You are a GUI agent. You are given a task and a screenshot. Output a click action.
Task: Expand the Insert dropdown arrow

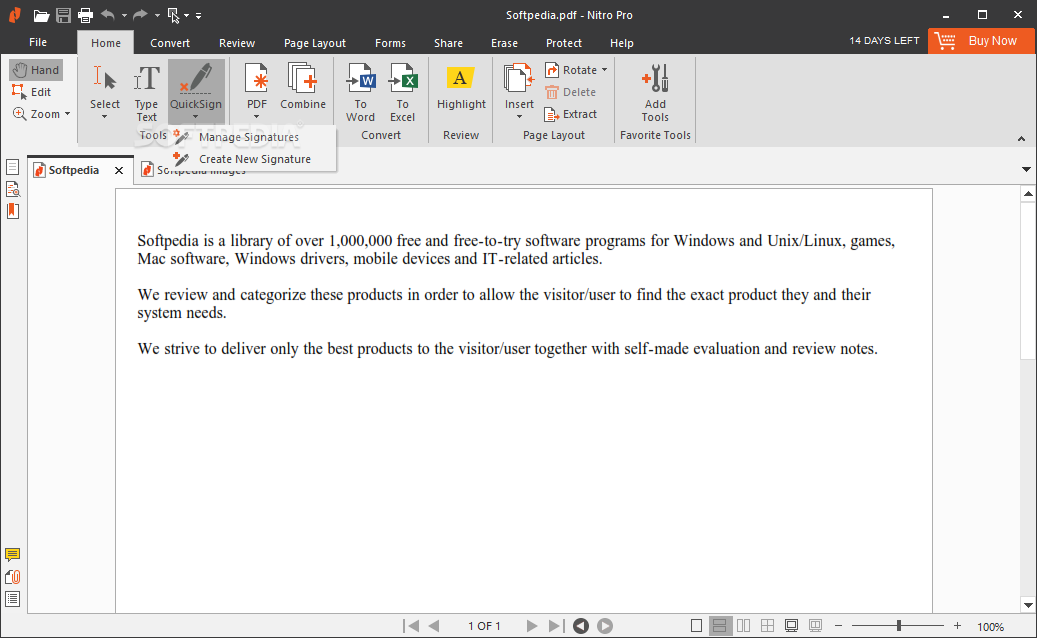tap(519, 117)
